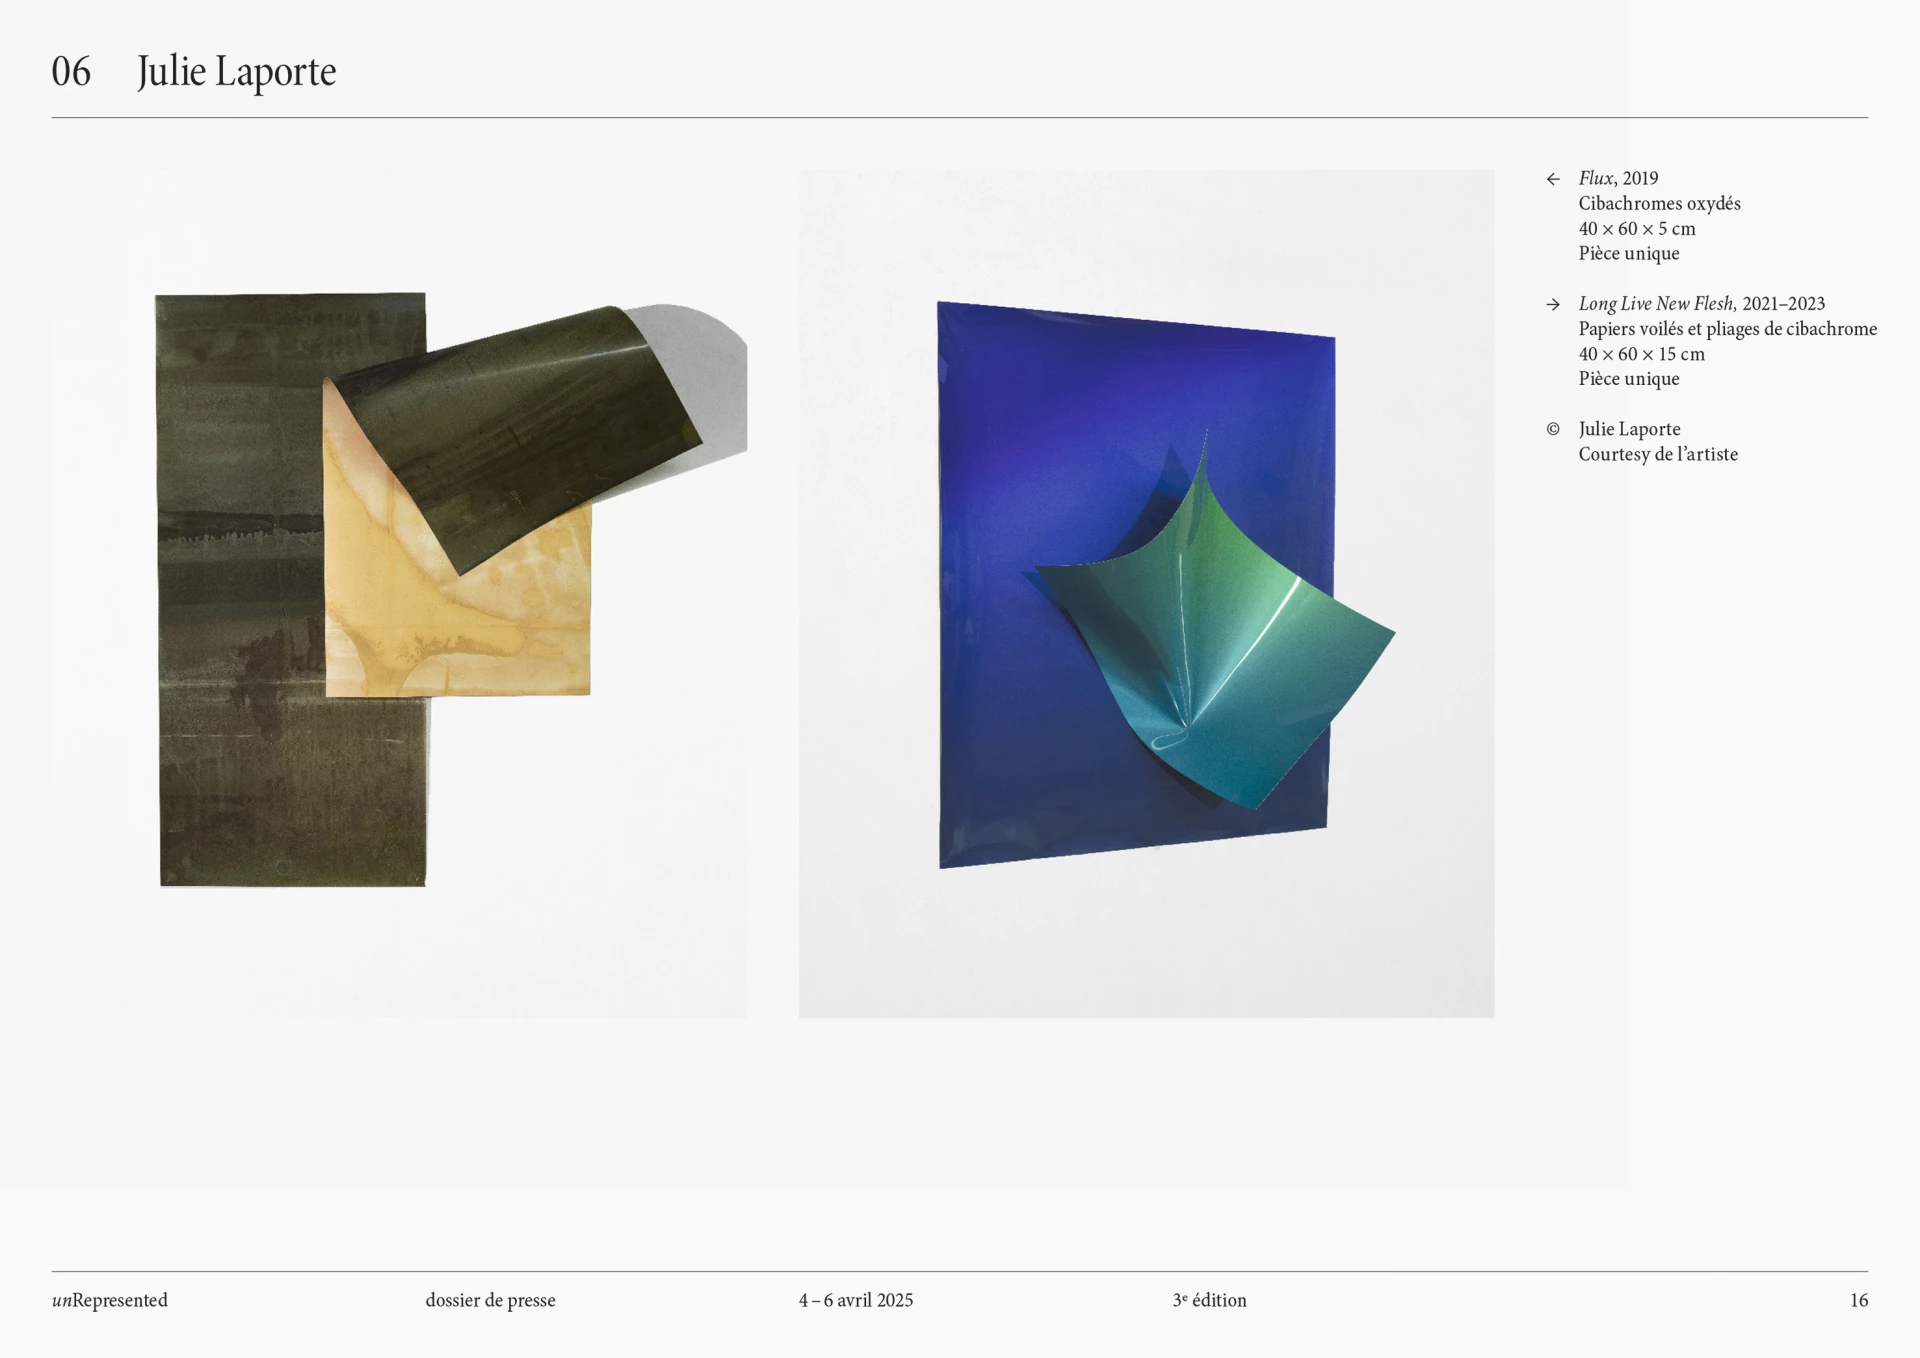The image size is (1920, 1358).
Task: Click the Flux, 2019 title text
Action: pyautogui.click(x=1618, y=178)
